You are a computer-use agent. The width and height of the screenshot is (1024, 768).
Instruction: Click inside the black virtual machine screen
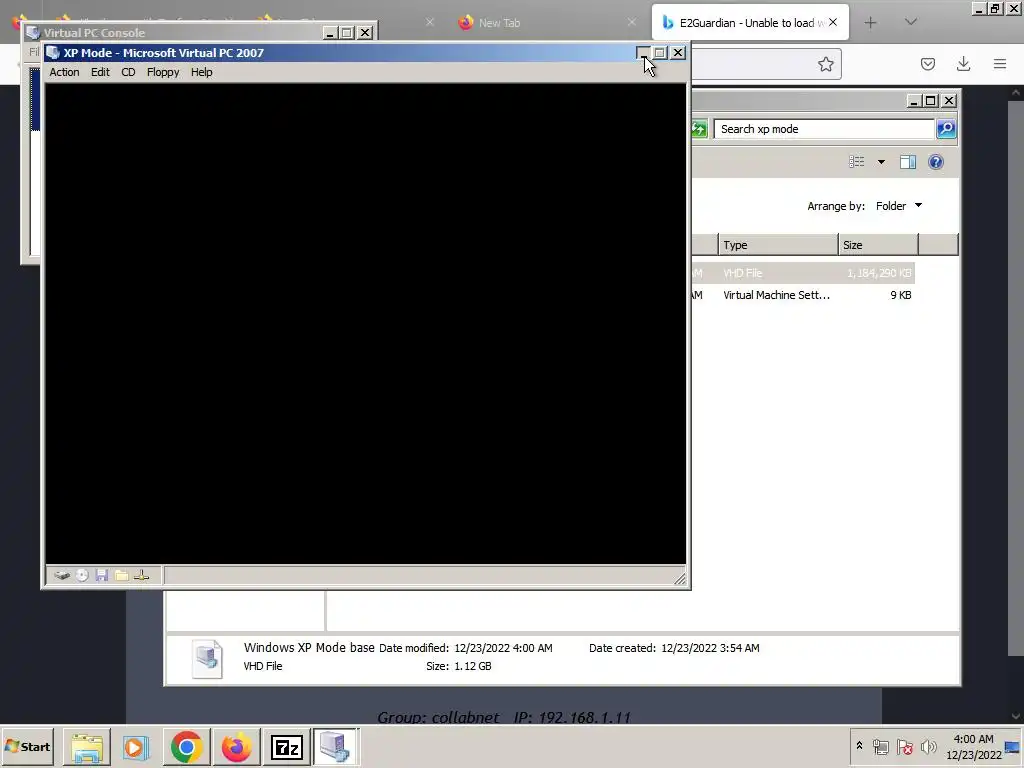[x=366, y=323]
